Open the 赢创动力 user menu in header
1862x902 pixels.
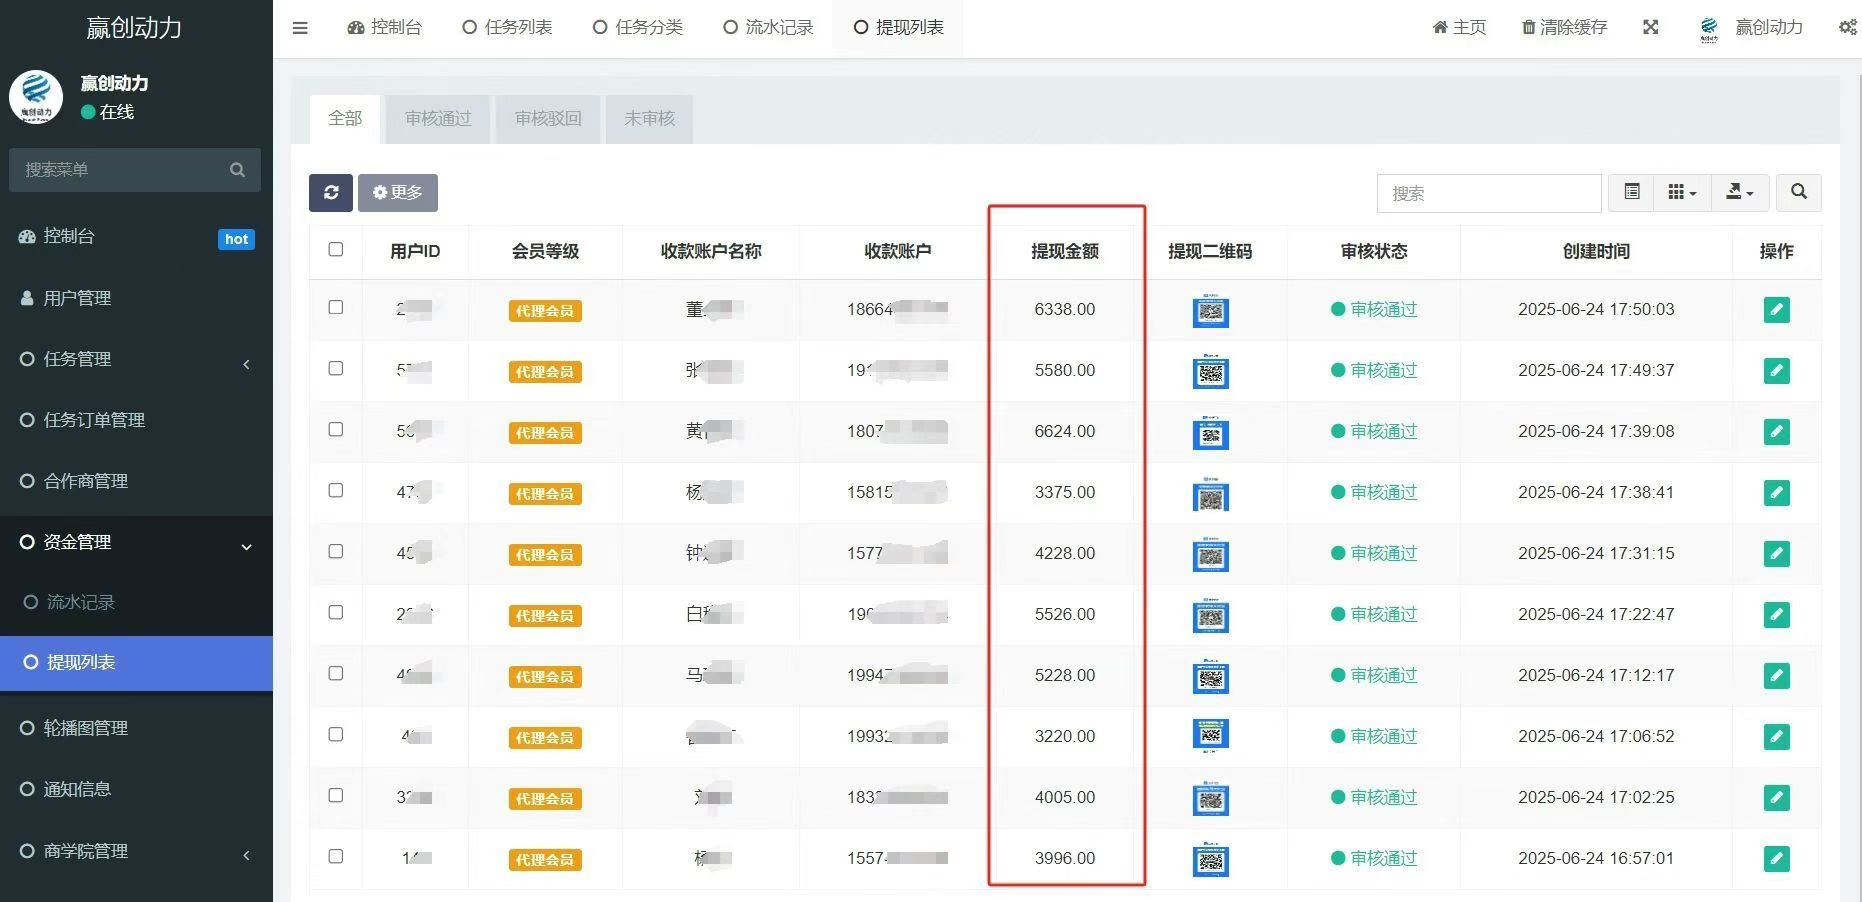point(1751,27)
